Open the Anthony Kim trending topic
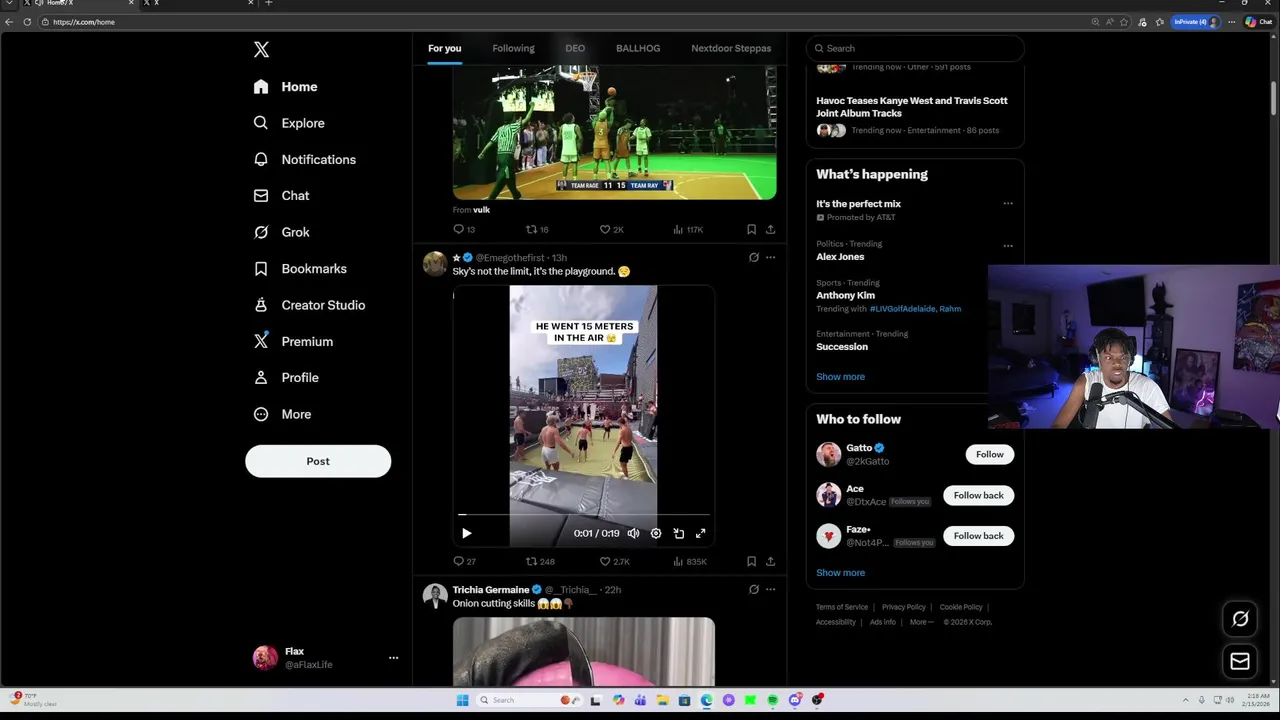Image resolution: width=1280 pixels, height=720 pixels. 845,295
